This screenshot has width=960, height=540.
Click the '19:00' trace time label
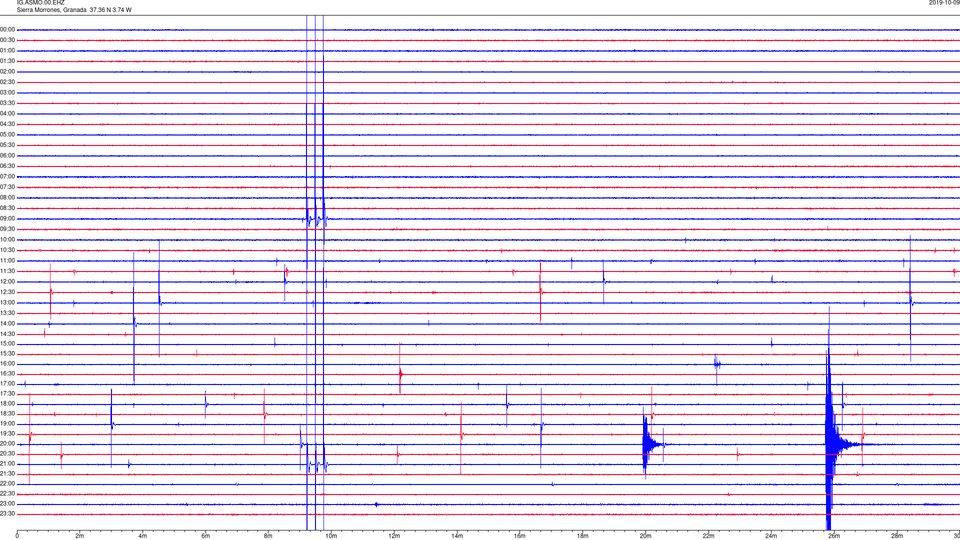[7, 424]
